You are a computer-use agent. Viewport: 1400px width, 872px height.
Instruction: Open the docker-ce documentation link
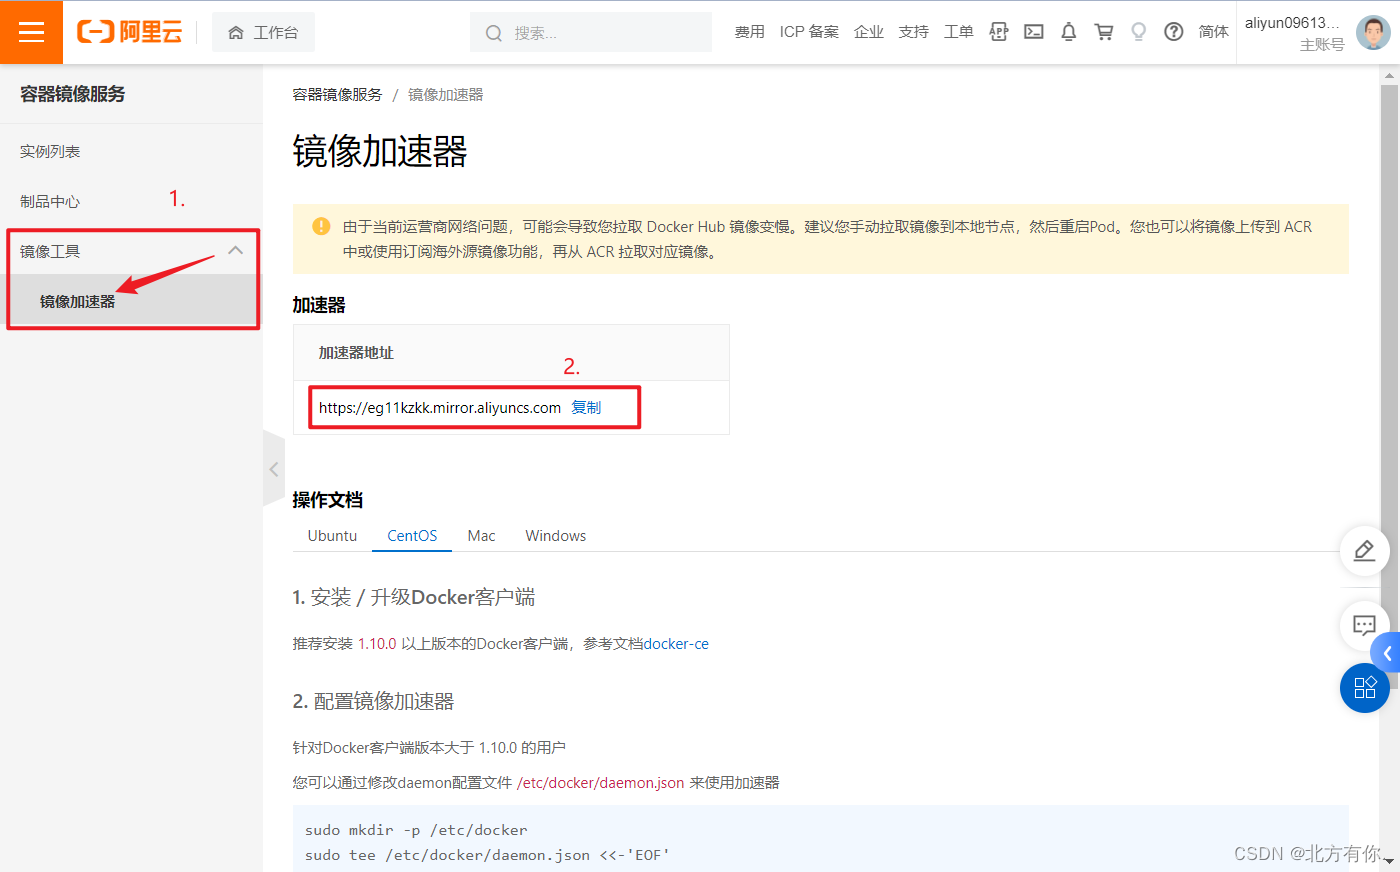[676, 644]
